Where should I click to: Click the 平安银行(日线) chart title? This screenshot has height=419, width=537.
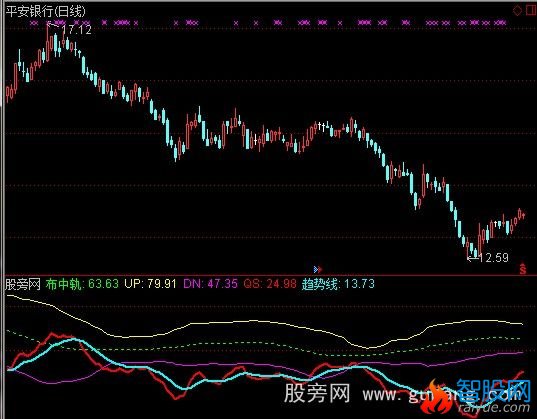(x=45, y=11)
